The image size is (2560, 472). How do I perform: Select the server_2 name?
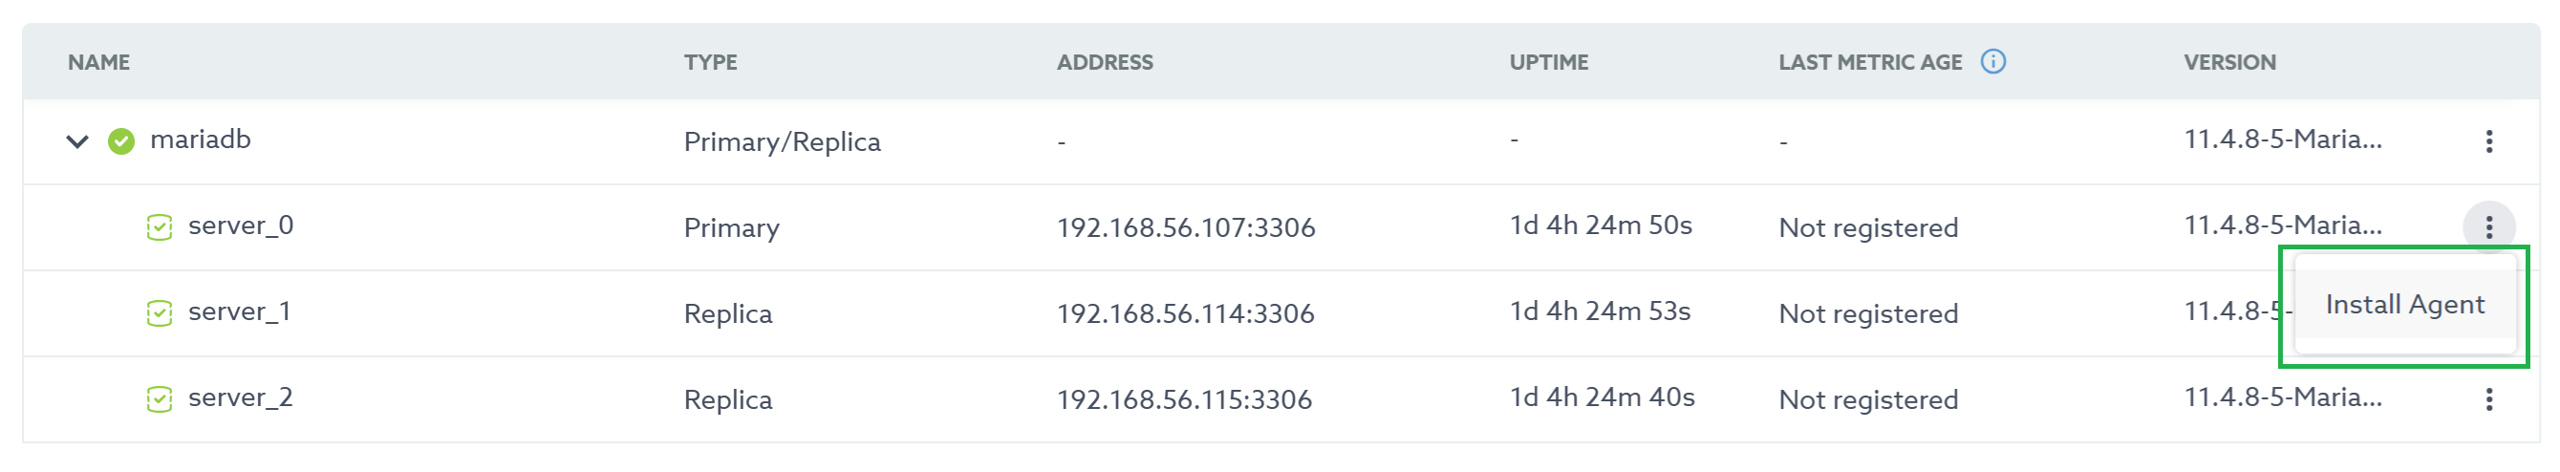(x=240, y=398)
